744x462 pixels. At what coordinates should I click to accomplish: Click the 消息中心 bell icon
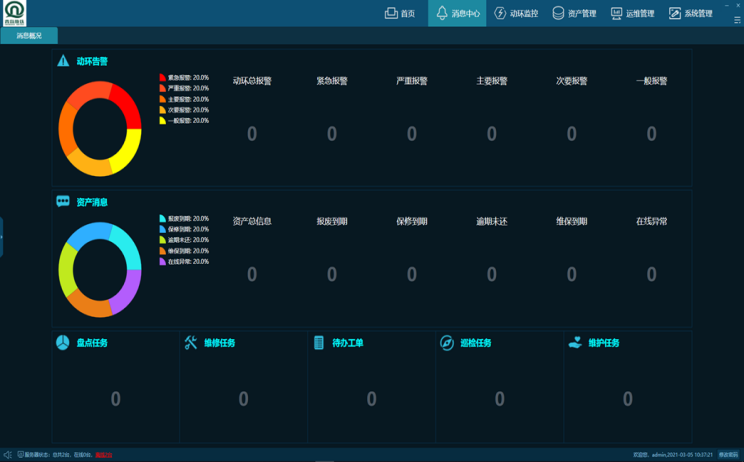coord(442,13)
